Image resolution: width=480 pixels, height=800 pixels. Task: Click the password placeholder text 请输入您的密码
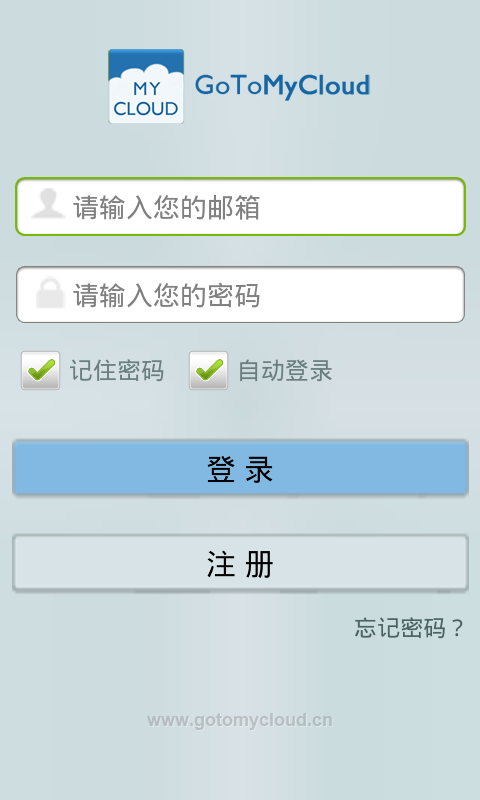pos(167,295)
